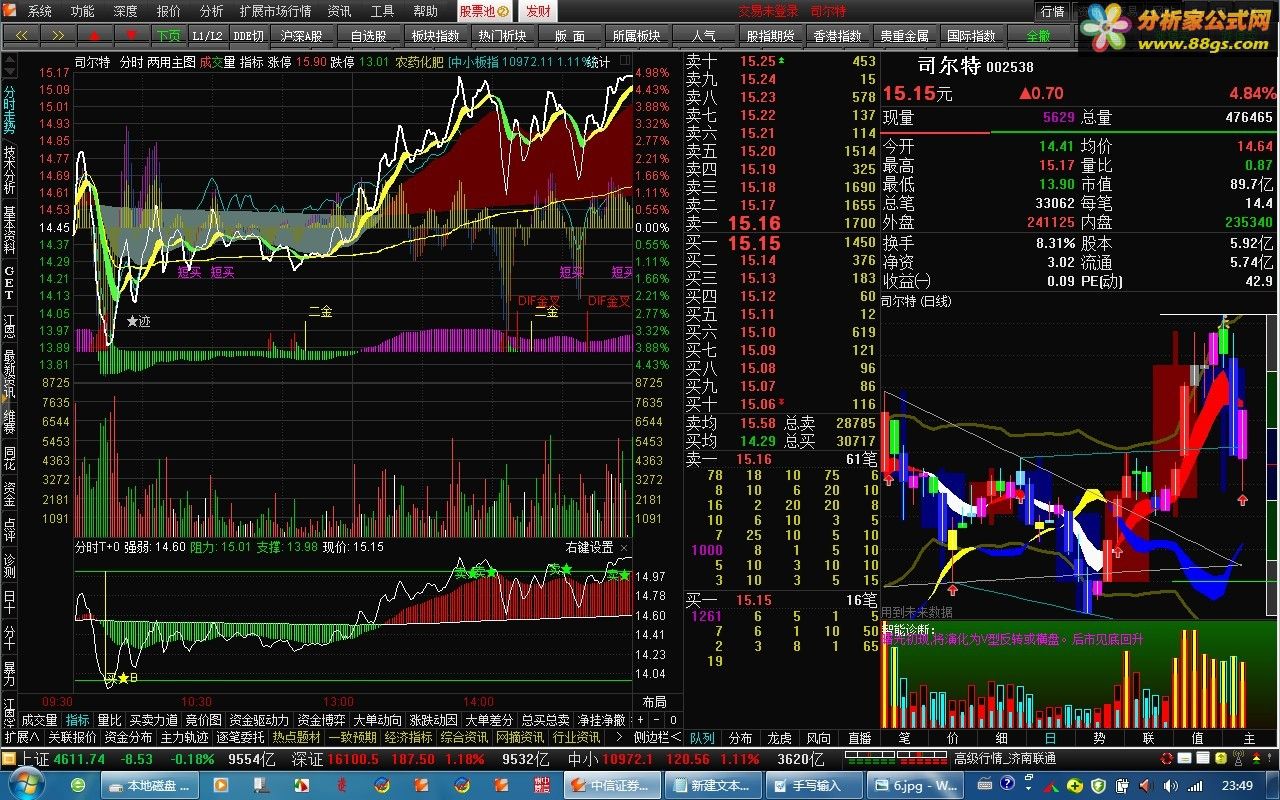The width and height of the screenshot is (1280, 800).
Task: Click the 交易未登录 status text
Action: point(769,11)
